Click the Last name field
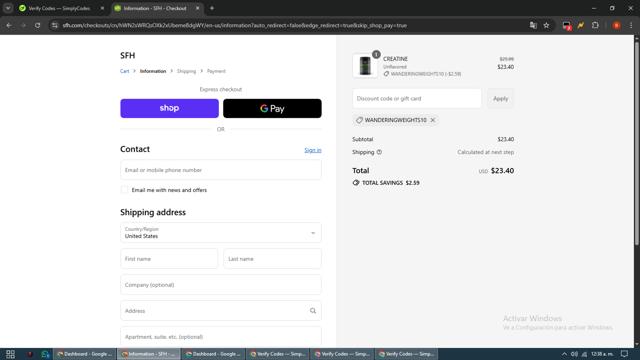 [x=273, y=259]
